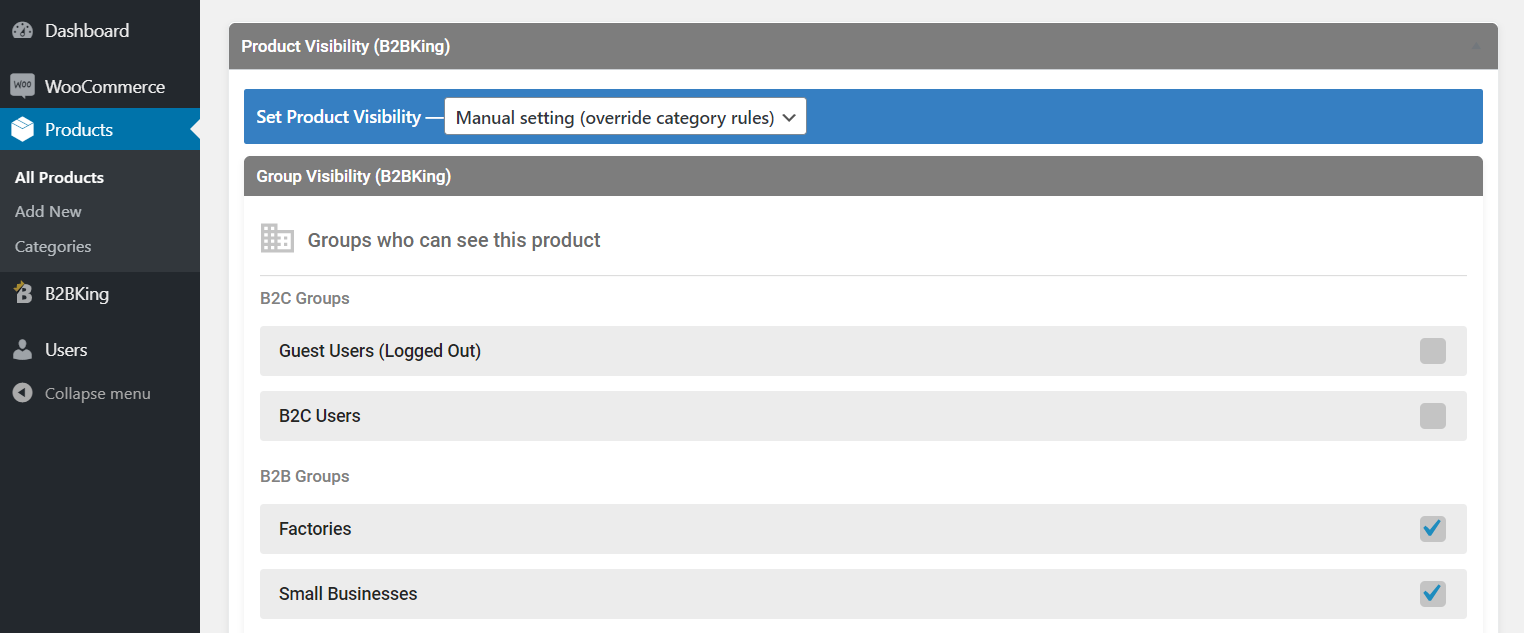Open the Categories submenu link

pyautogui.click(x=53, y=246)
